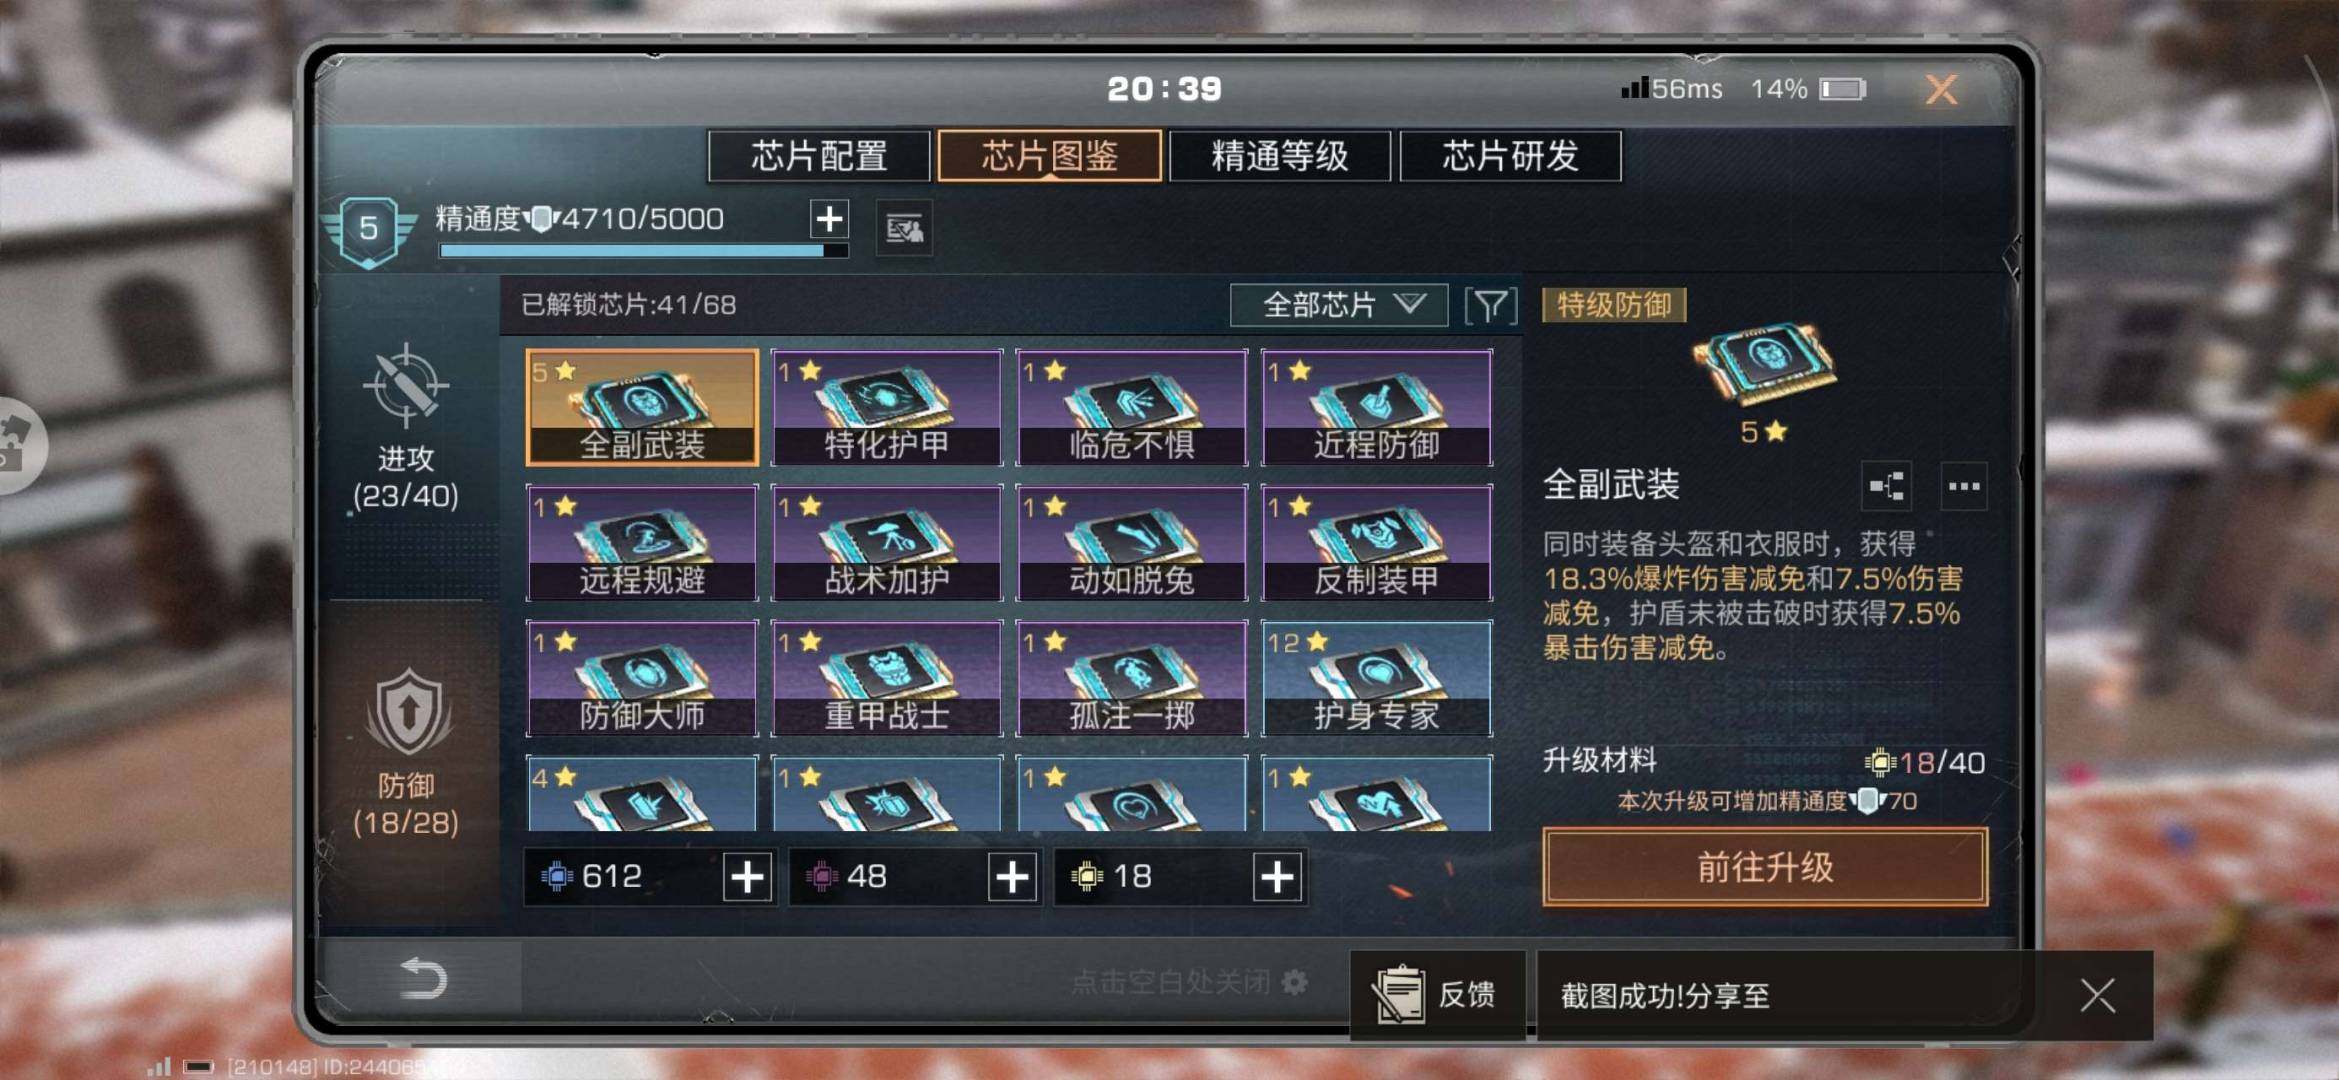Screen dimensions: 2339x1080
Task: Add more blue chip currency 612
Action: [x=746, y=877]
